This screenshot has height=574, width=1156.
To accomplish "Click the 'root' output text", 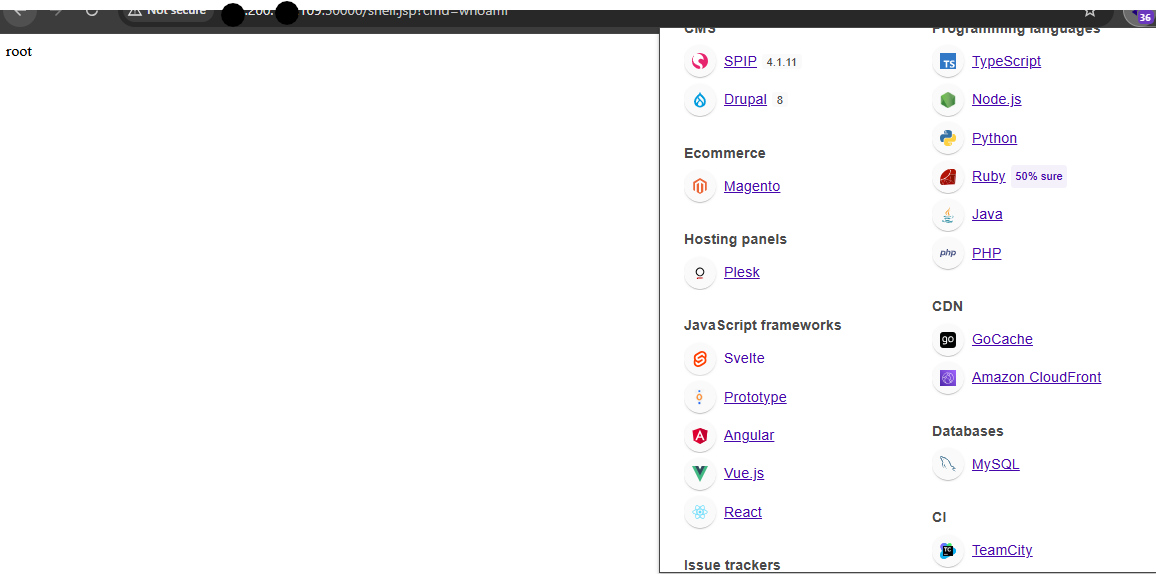I will point(18,52).
